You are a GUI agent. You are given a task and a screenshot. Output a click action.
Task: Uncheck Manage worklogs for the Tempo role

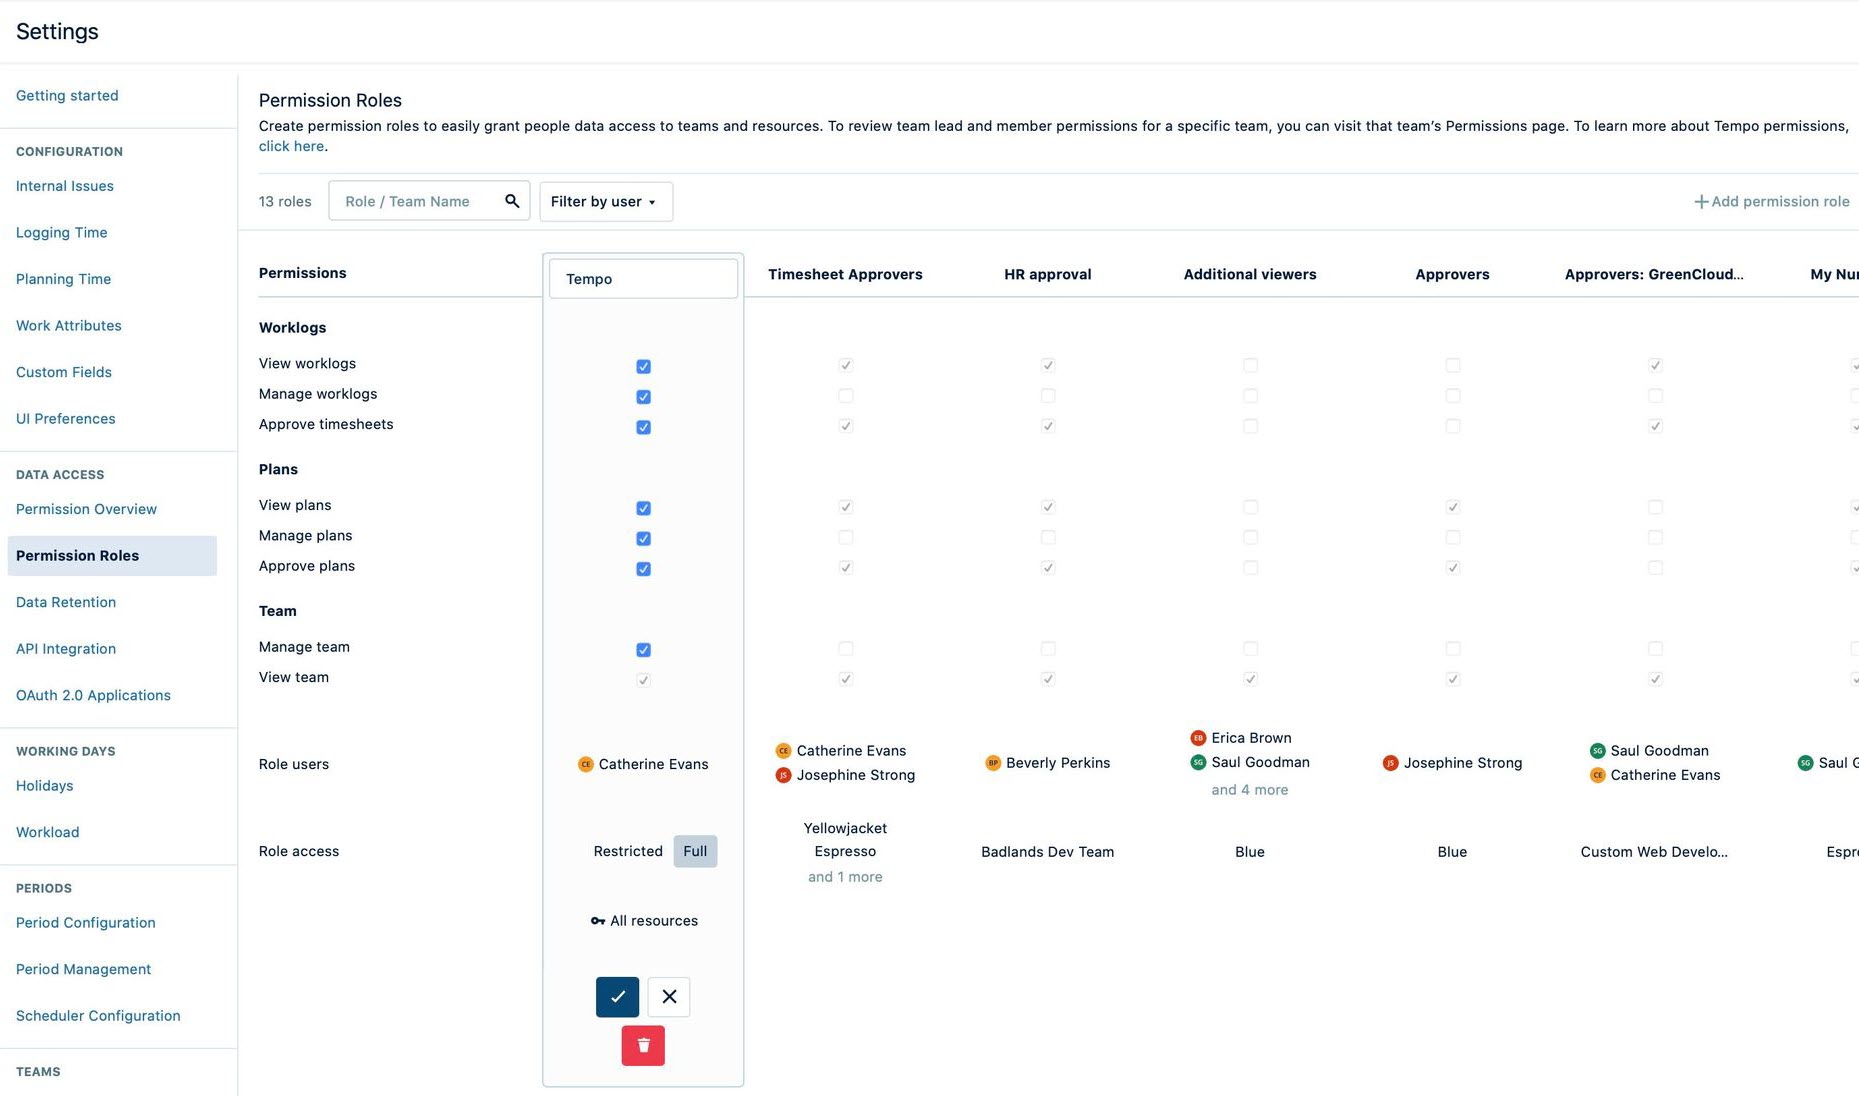click(x=643, y=396)
